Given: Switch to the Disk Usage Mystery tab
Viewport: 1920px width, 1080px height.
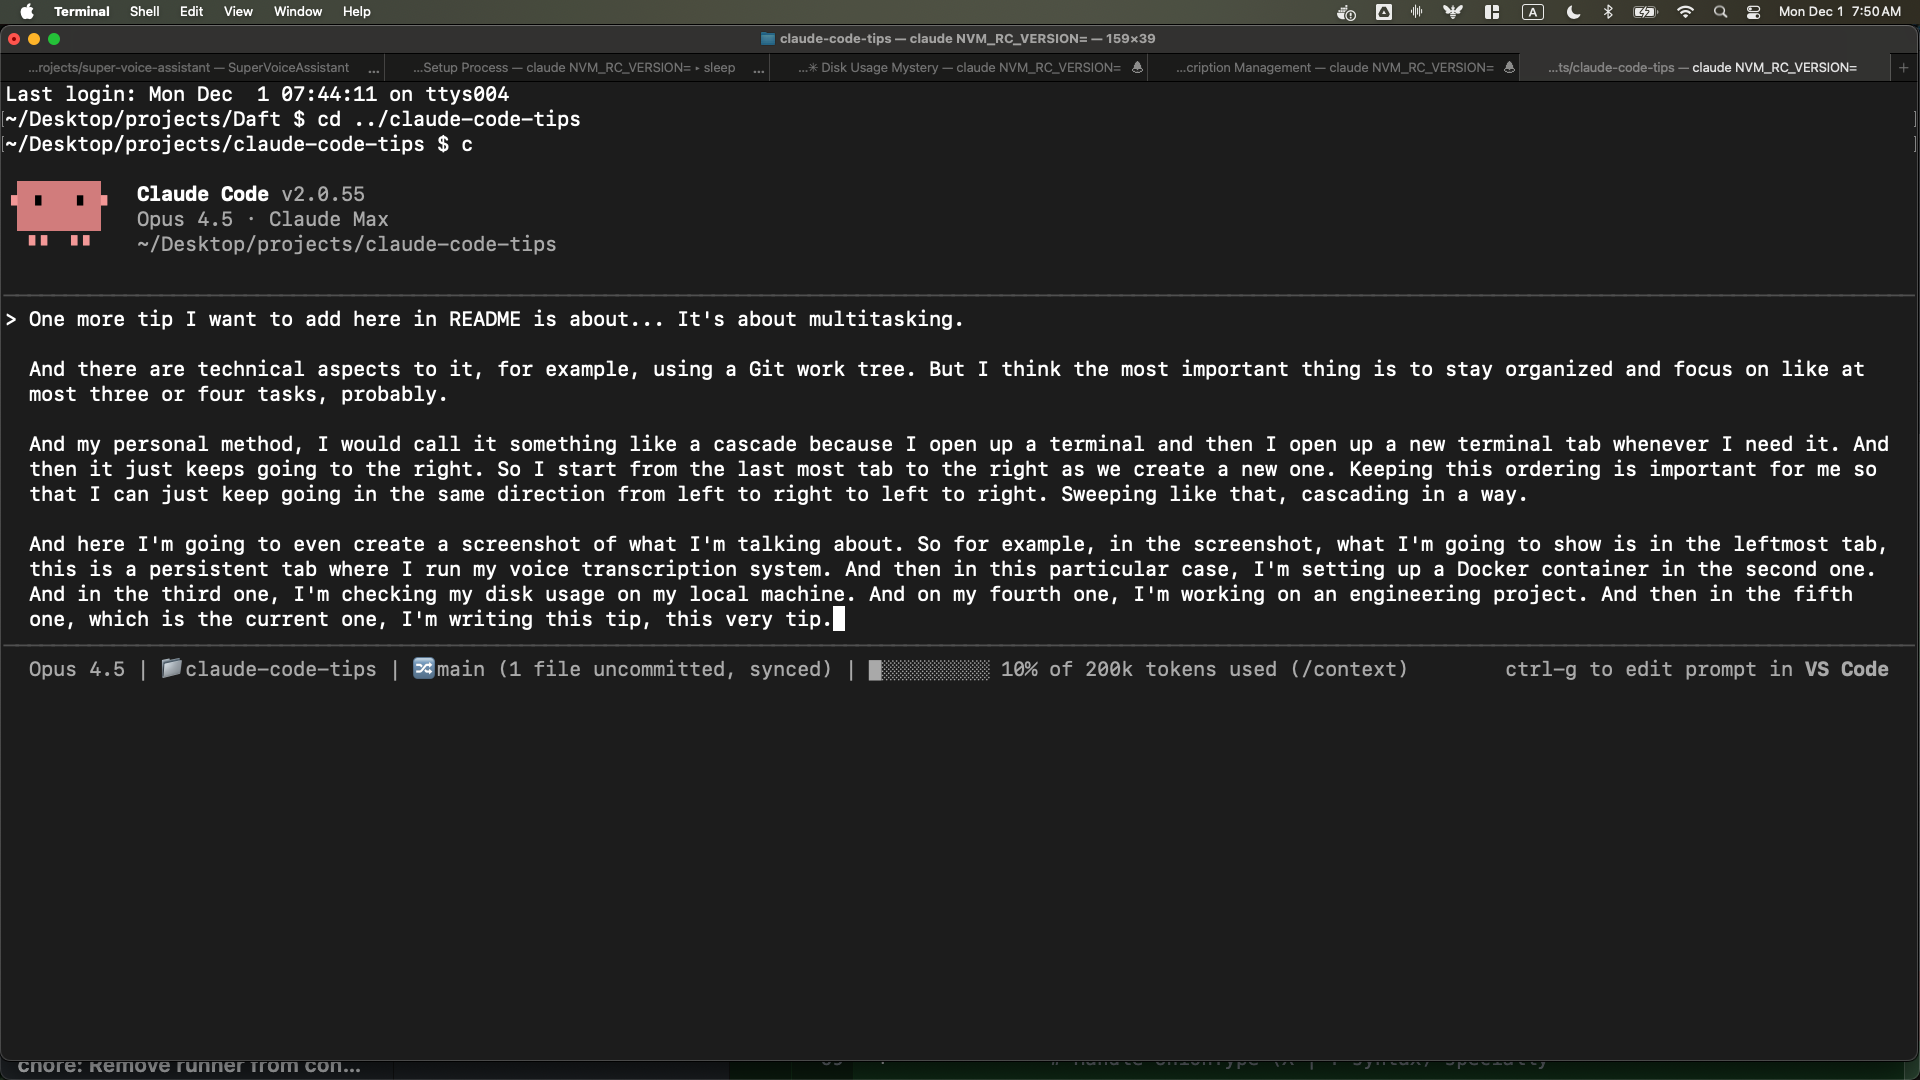Looking at the screenshot, I should click(960, 67).
